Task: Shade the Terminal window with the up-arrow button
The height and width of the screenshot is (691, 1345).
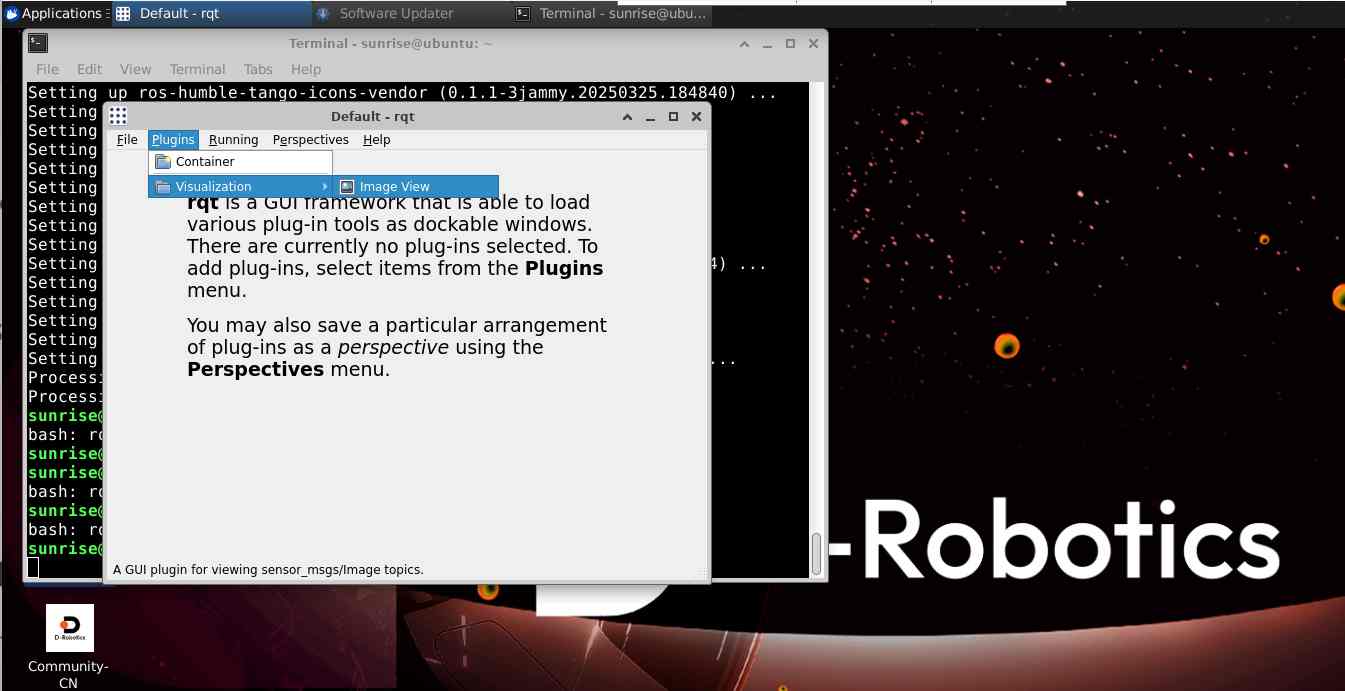Action: point(744,44)
